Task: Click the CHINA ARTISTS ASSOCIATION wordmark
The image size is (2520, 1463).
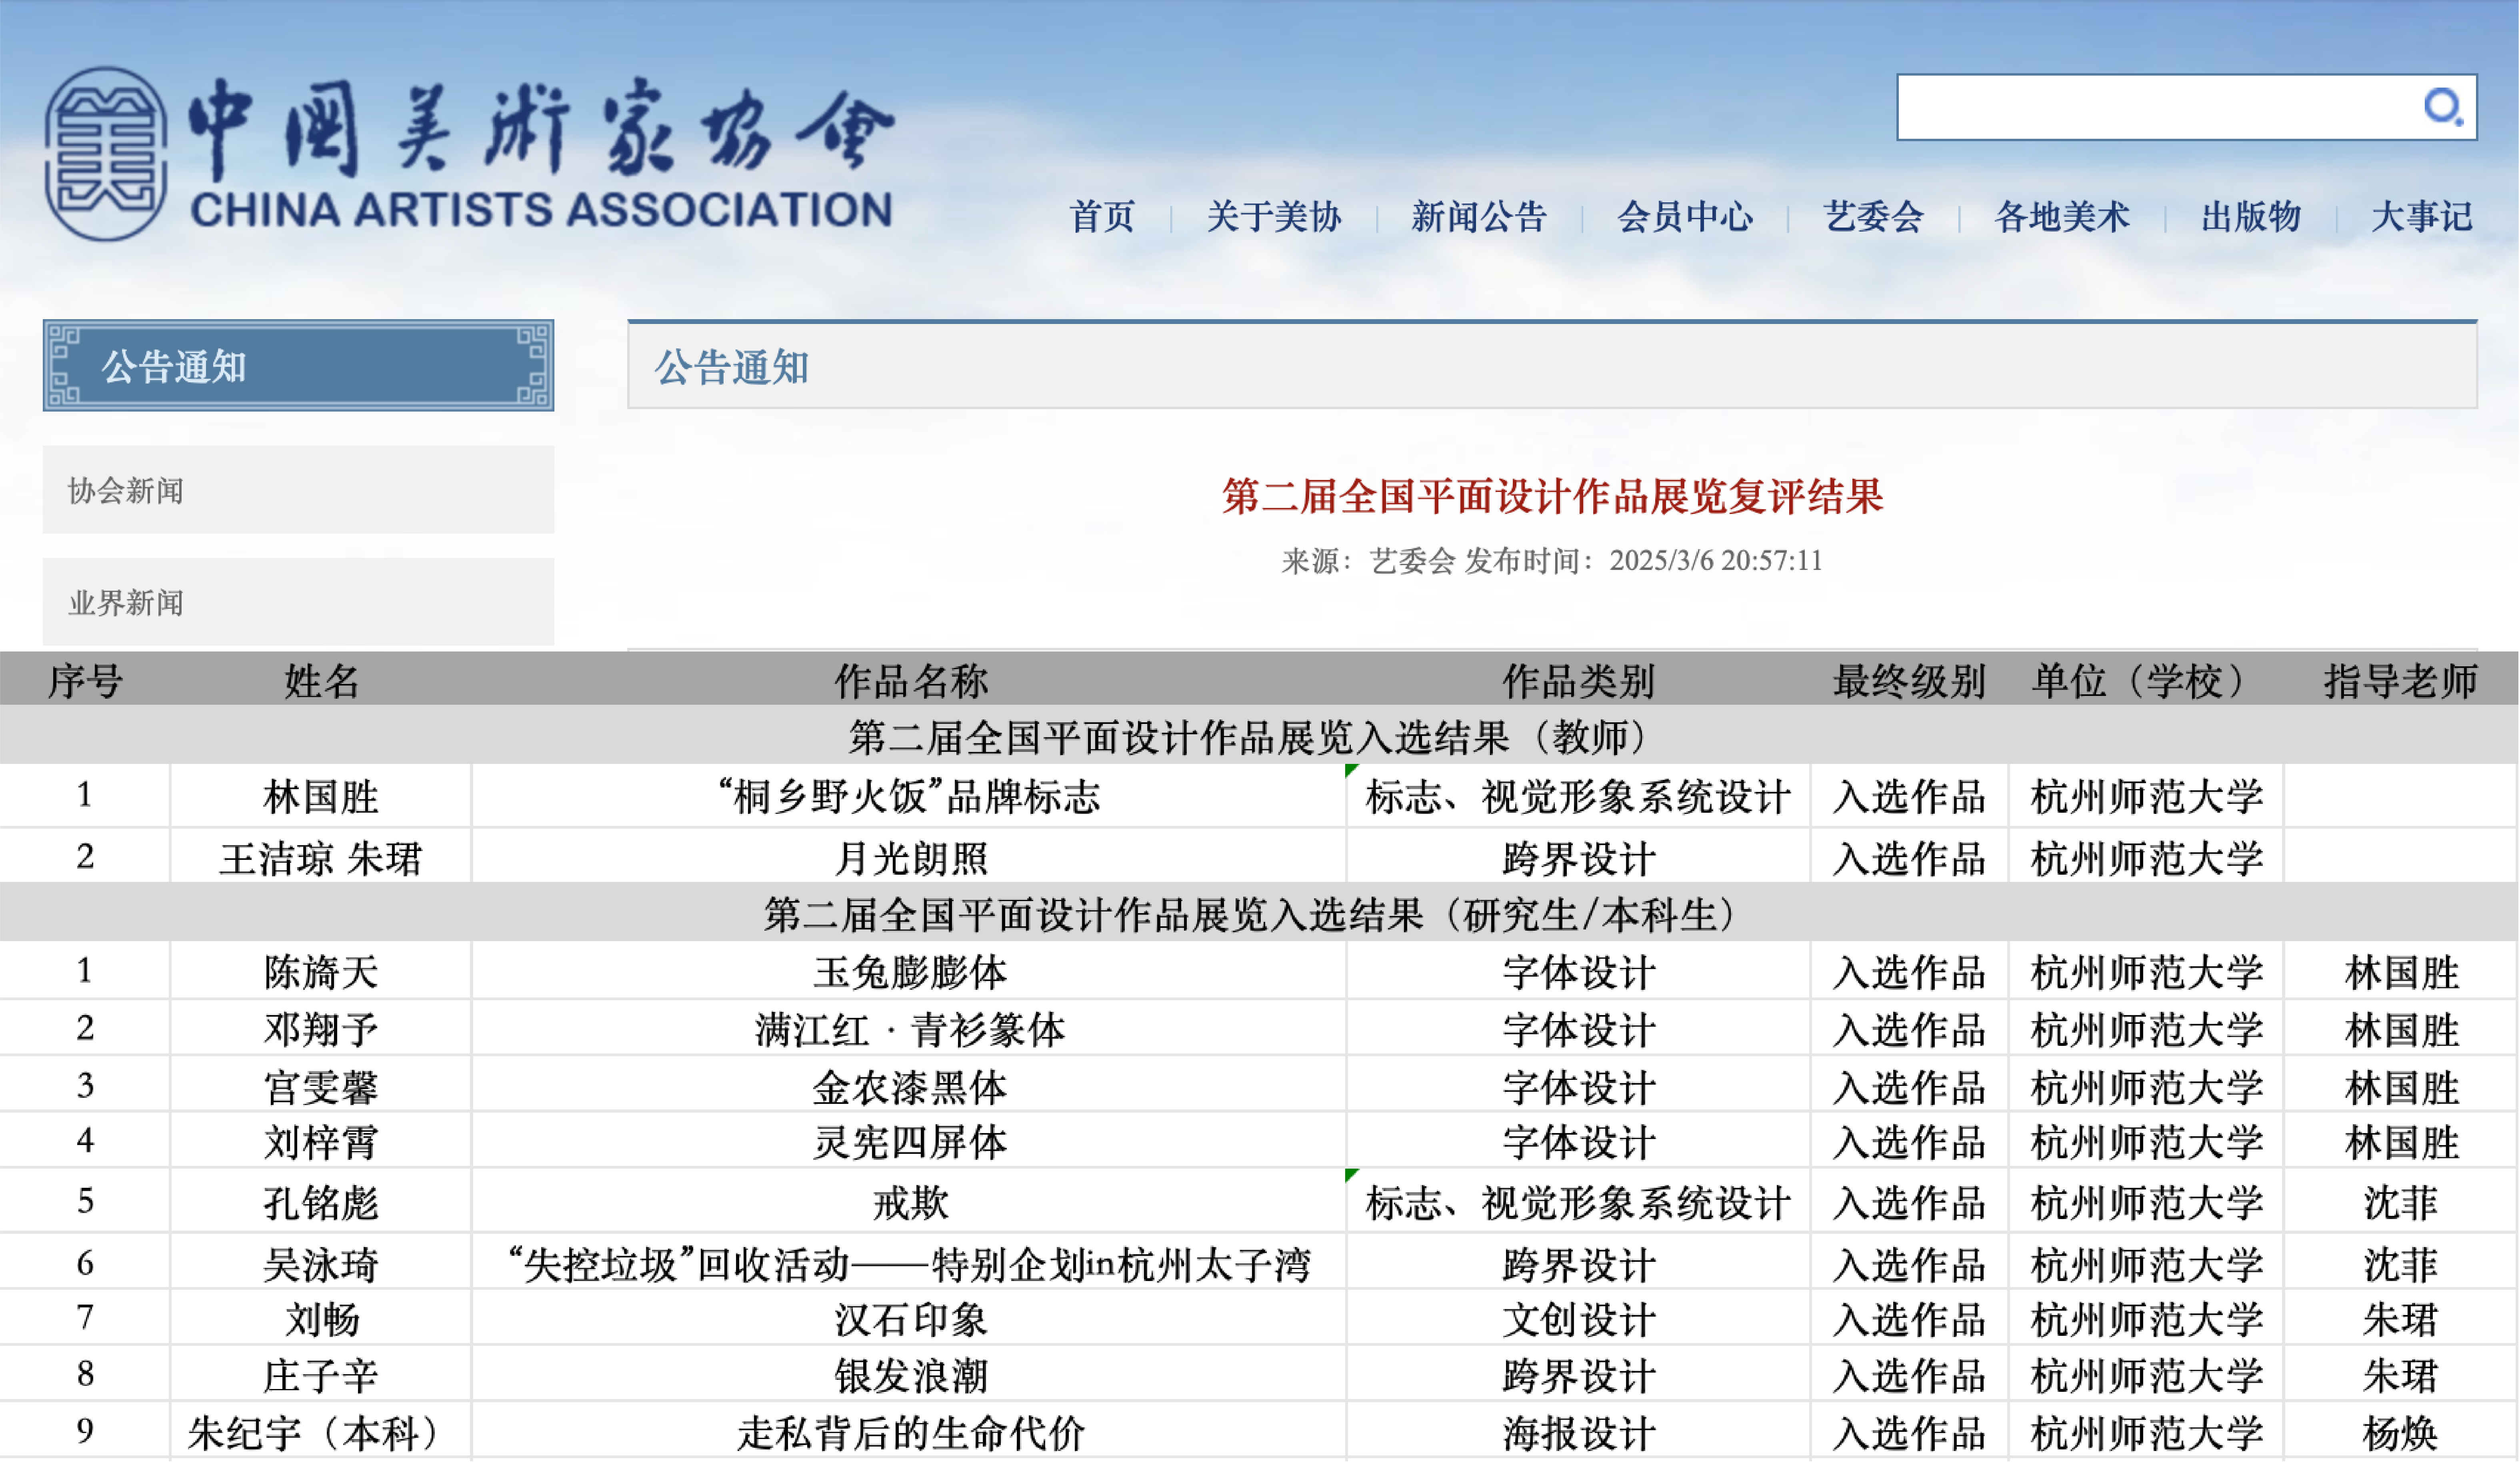Action: pos(541,210)
